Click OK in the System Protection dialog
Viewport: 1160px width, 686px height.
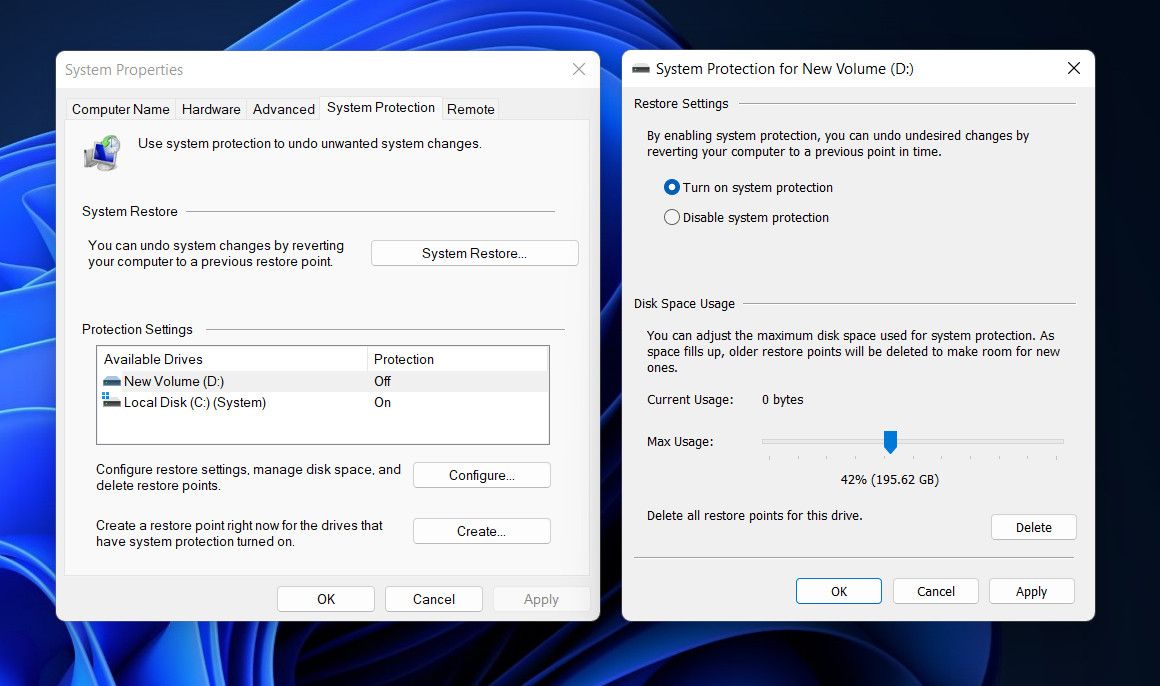(839, 591)
